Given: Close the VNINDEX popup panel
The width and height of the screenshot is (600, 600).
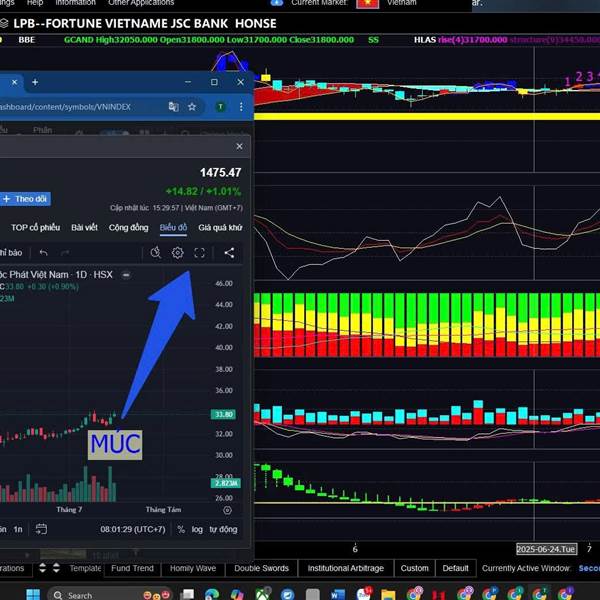Looking at the screenshot, I should pyautogui.click(x=240, y=146).
